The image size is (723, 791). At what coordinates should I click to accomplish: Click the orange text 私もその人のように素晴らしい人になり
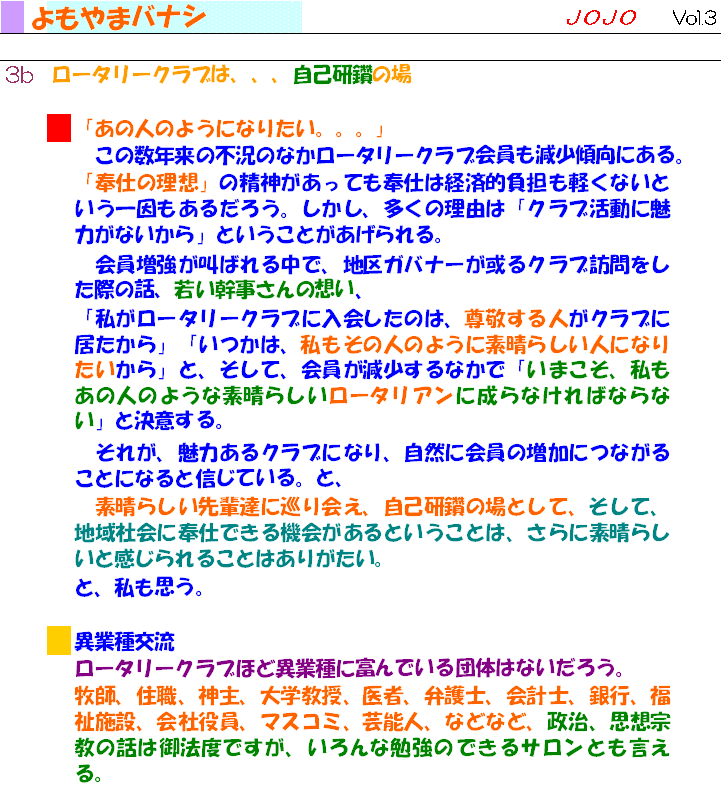(484, 345)
